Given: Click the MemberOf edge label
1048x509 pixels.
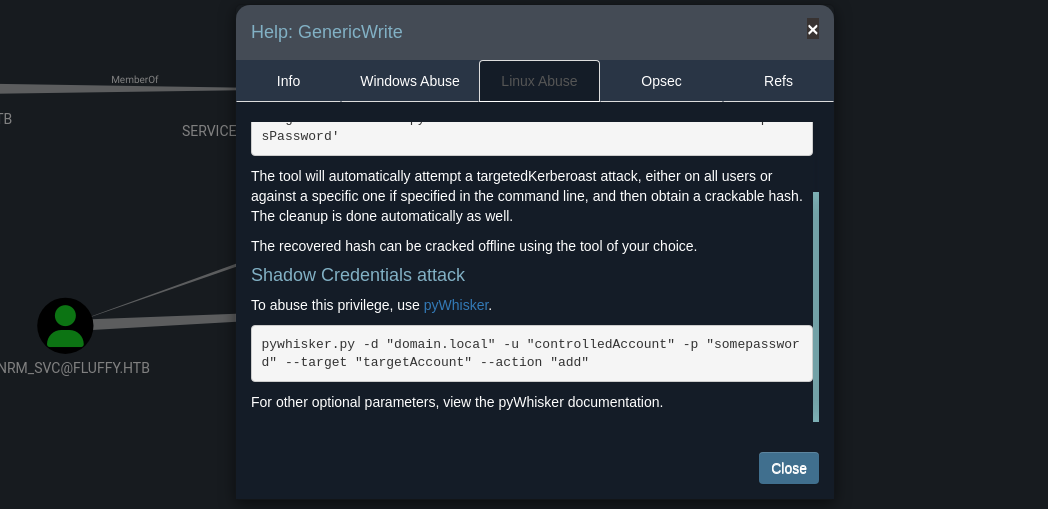Looking at the screenshot, I should 134,79.
